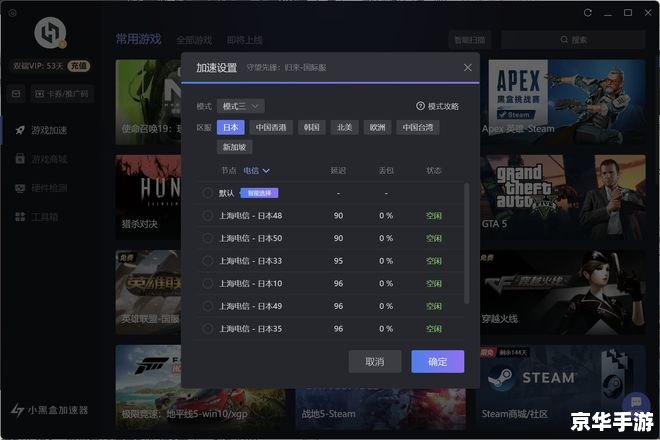Click the question mark icon beside 模式攻略

point(420,106)
